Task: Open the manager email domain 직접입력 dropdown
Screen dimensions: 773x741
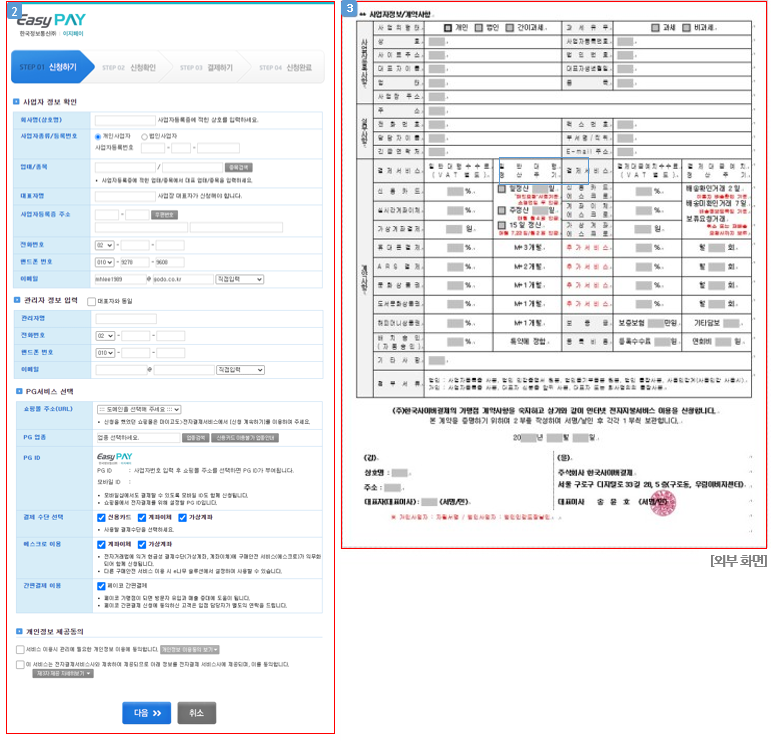Action: pos(241,370)
